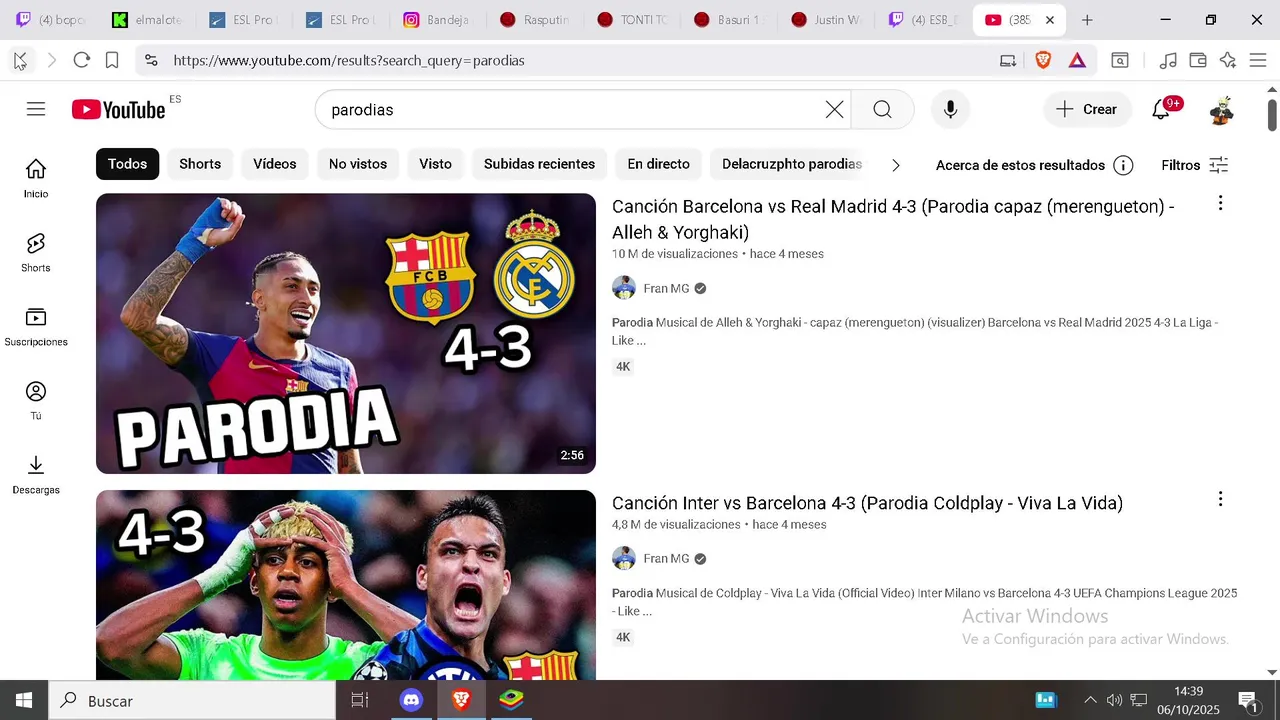Open Windows Start button
This screenshot has height=720, width=1280.
click(24, 700)
